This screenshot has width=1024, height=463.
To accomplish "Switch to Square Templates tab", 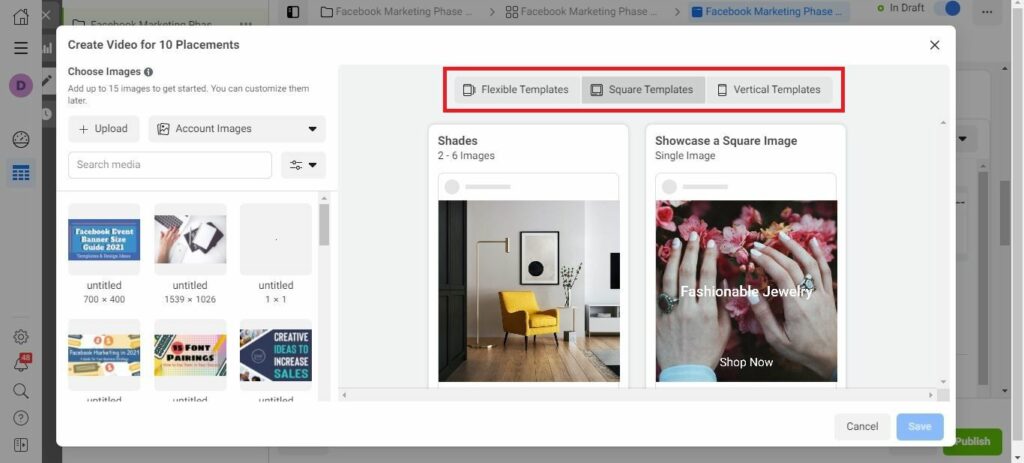I will (643, 90).
